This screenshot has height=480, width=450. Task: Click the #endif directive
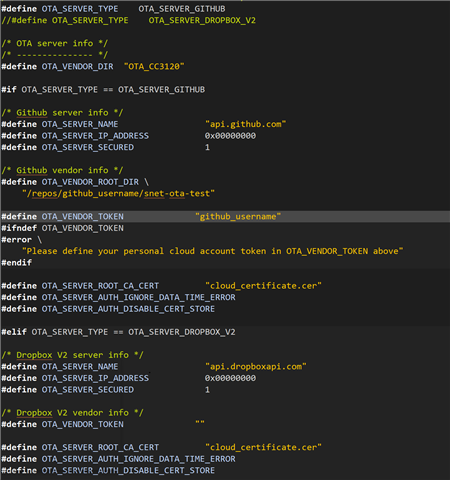(17, 263)
